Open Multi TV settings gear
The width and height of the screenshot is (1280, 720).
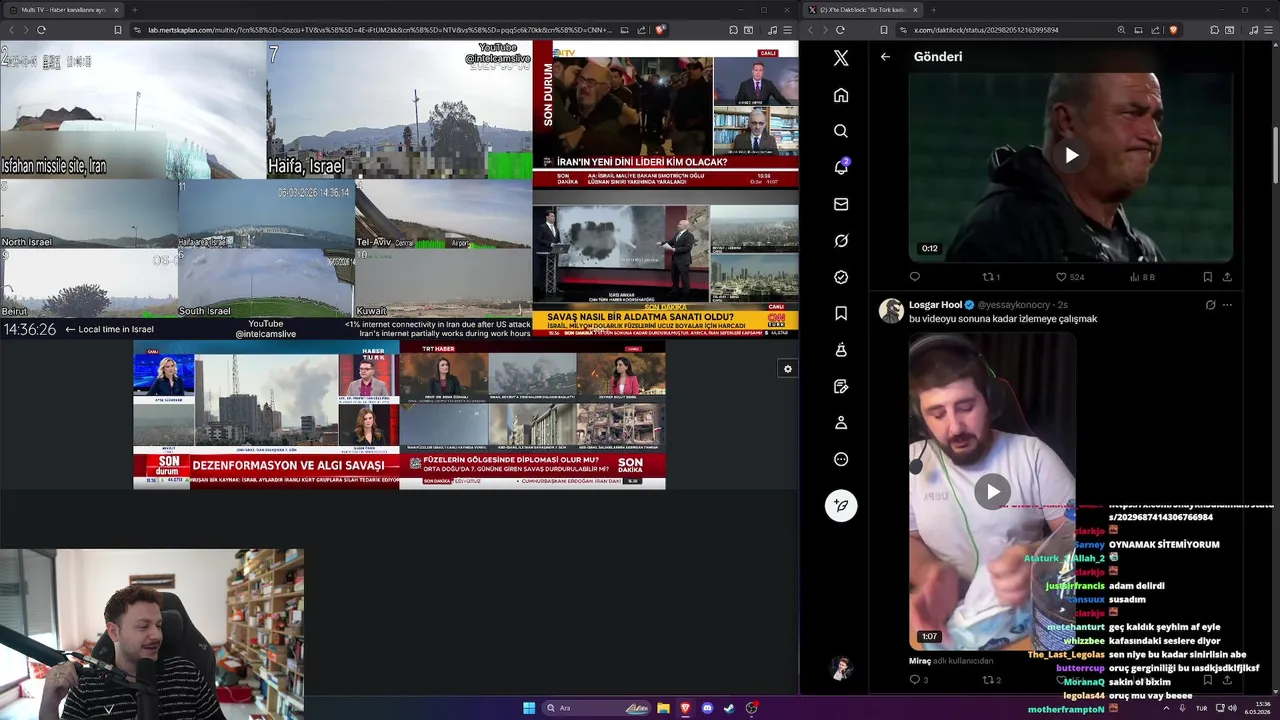coord(788,369)
